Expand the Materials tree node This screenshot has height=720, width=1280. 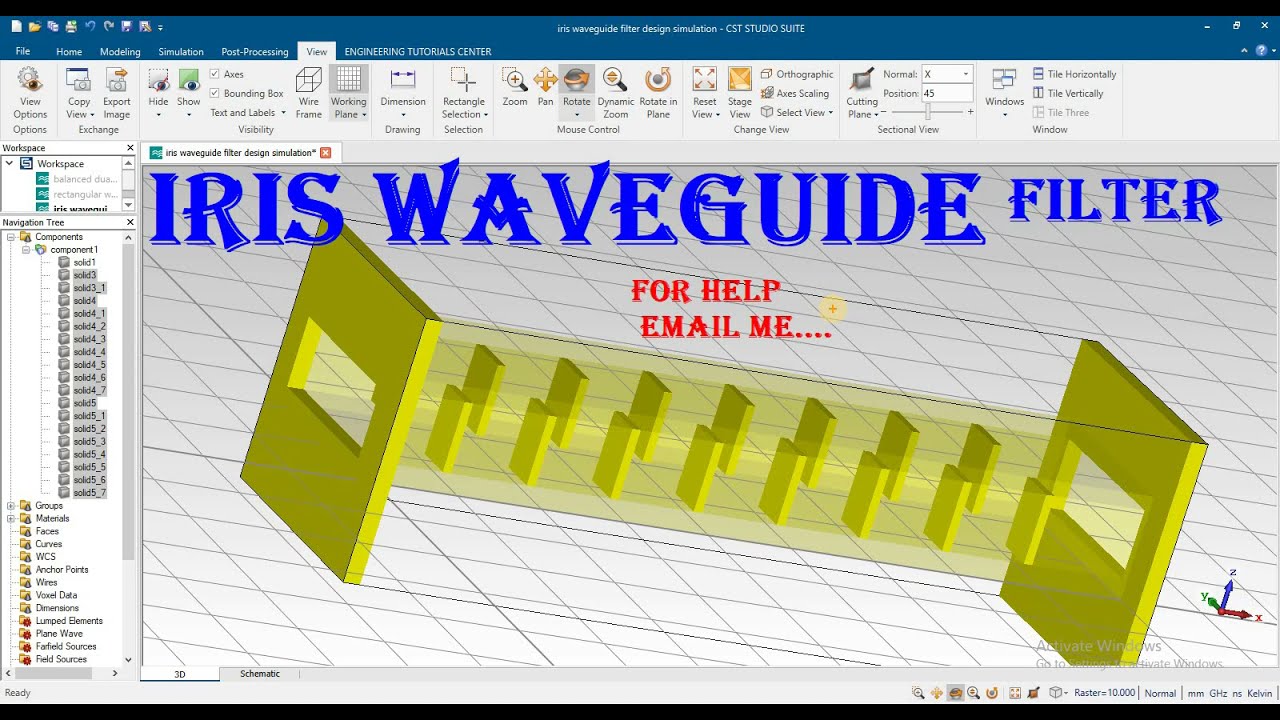11,519
